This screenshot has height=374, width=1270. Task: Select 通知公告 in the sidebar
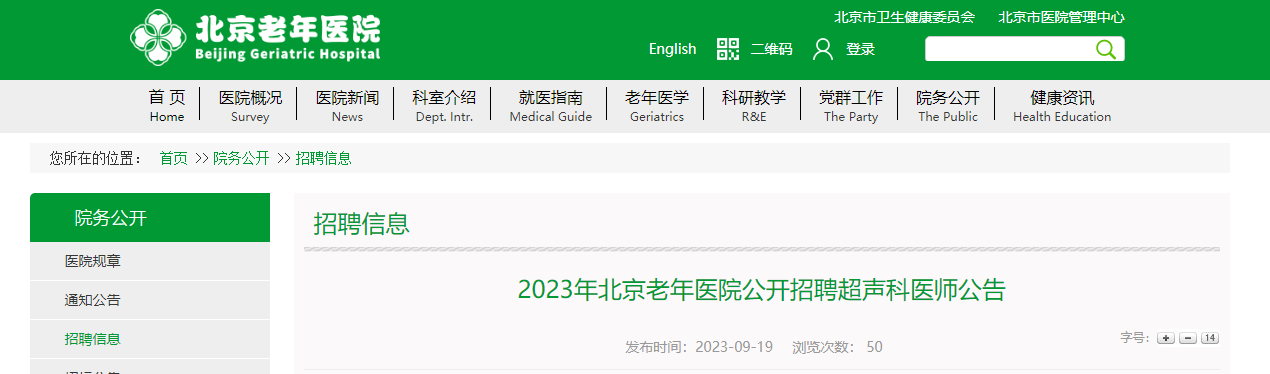(150, 300)
